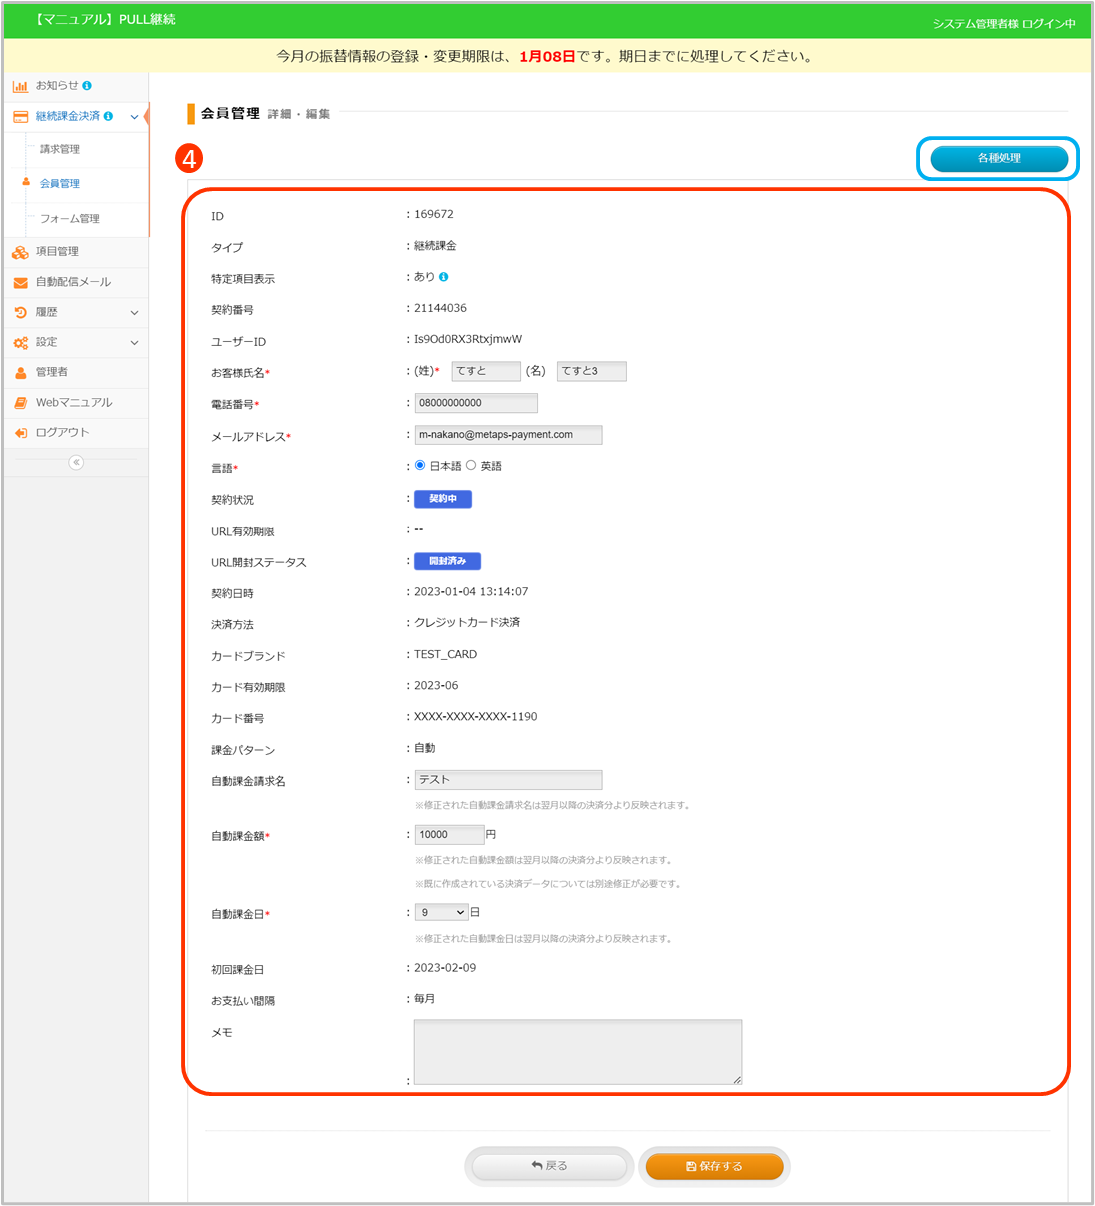Click the Webマニュアル book icon
Viewport: 1095px width, 1206px height.
coord(20,403)
